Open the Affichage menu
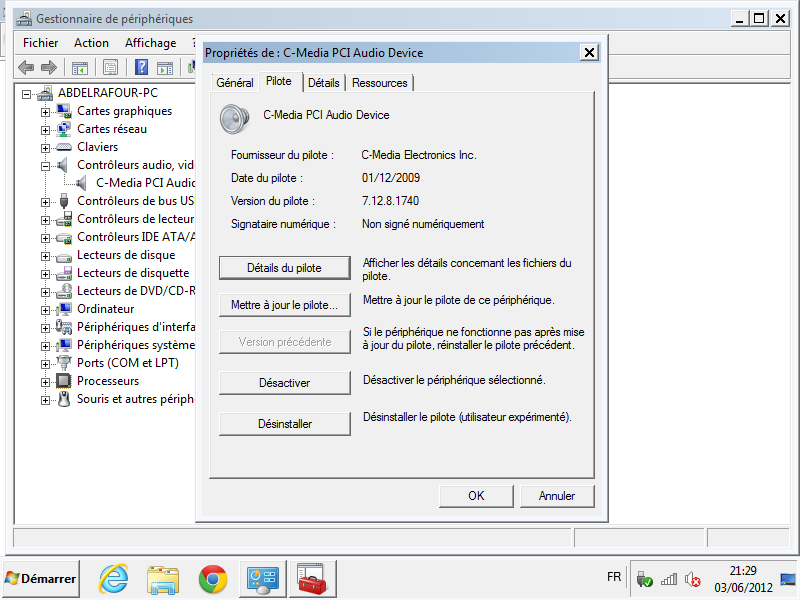Screen dimensions: 800x600 151,43
